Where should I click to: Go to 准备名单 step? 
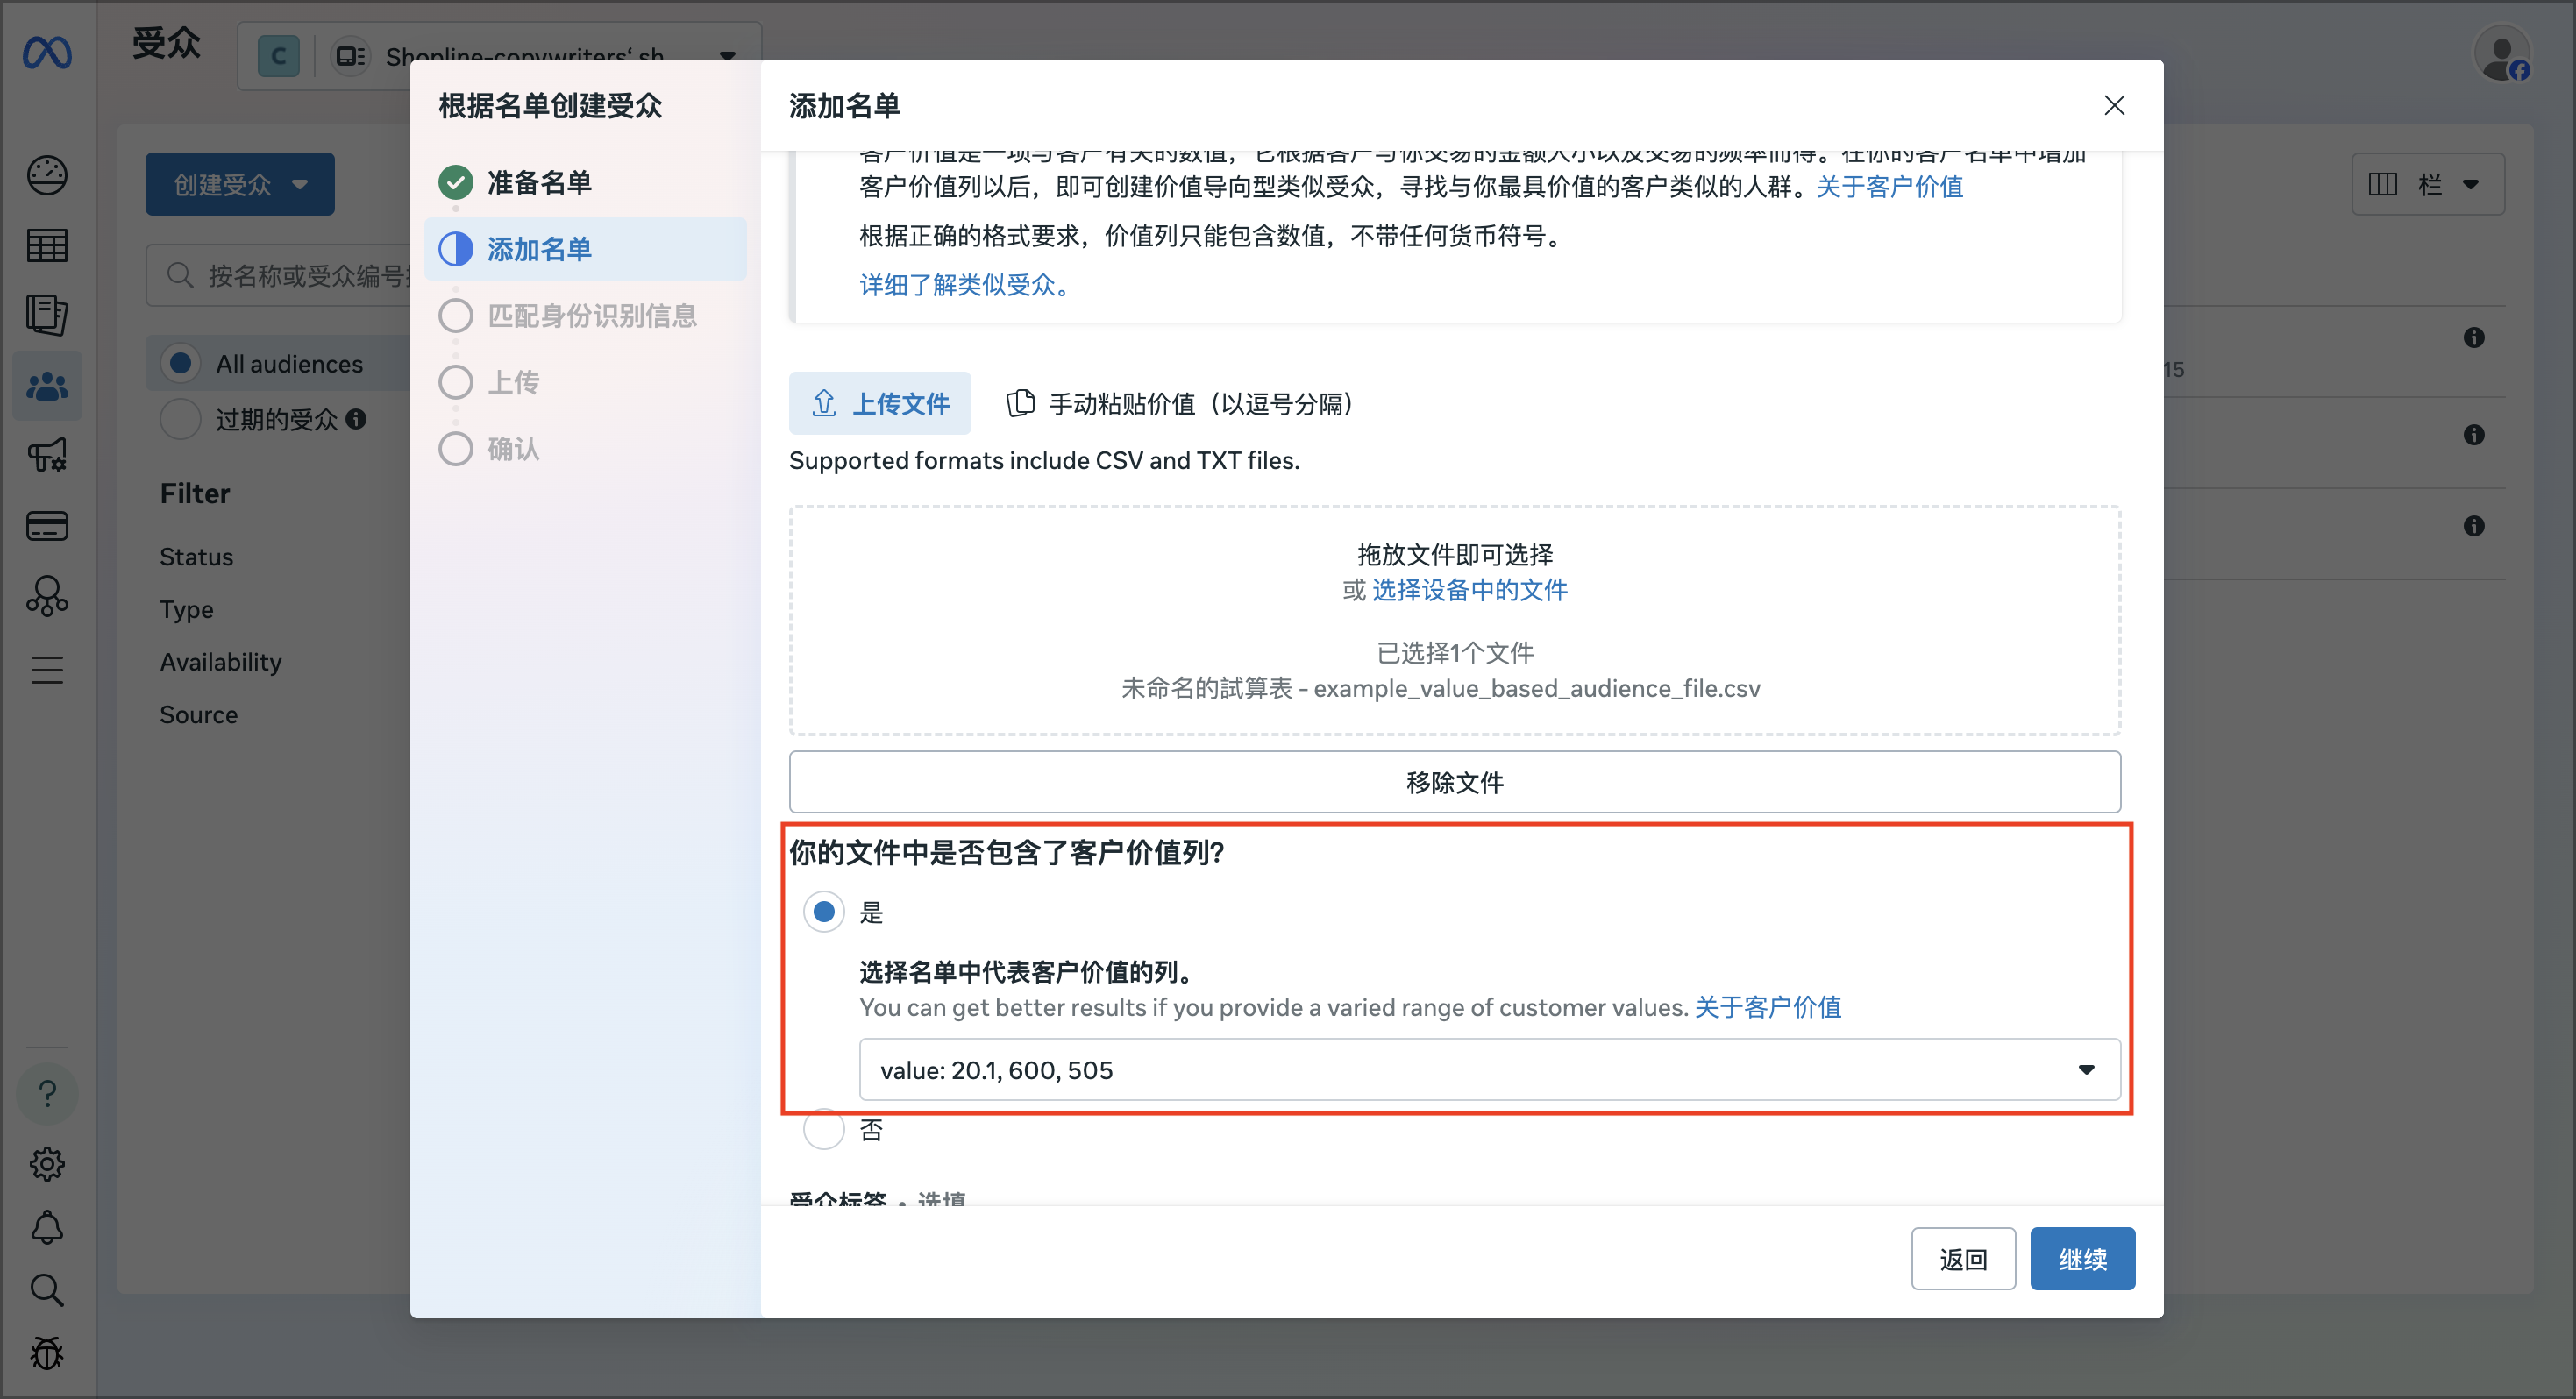(x=586, y=183)
